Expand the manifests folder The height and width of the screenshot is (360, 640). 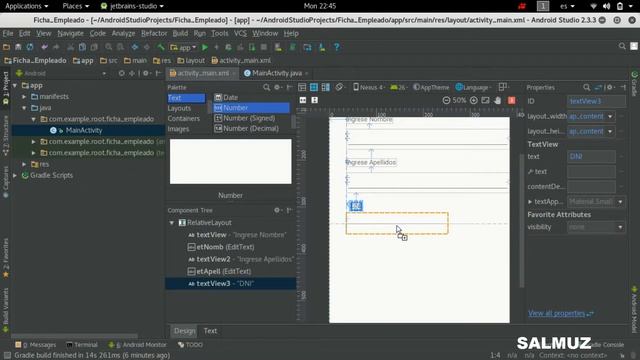(x=24, y=97)
